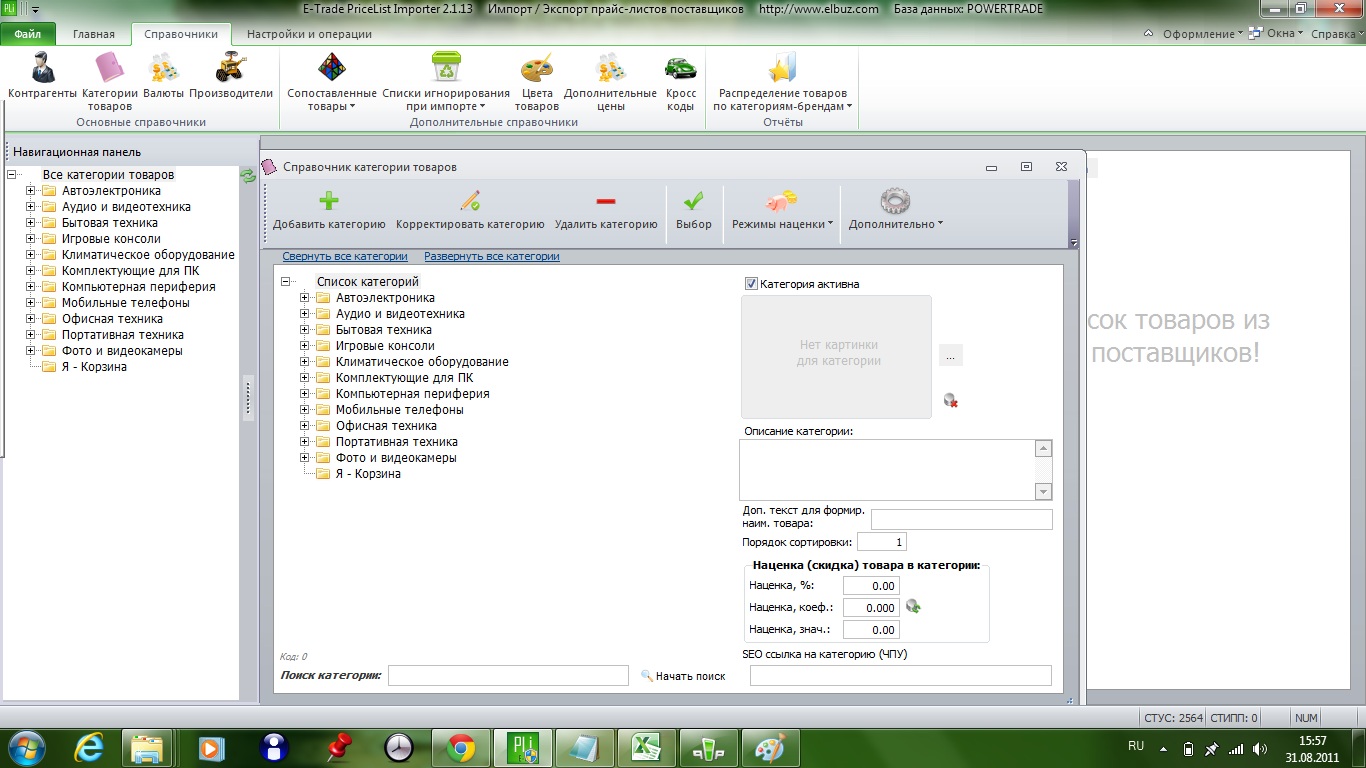Click the Выбор green checkmark button

(x=694, y=210)
